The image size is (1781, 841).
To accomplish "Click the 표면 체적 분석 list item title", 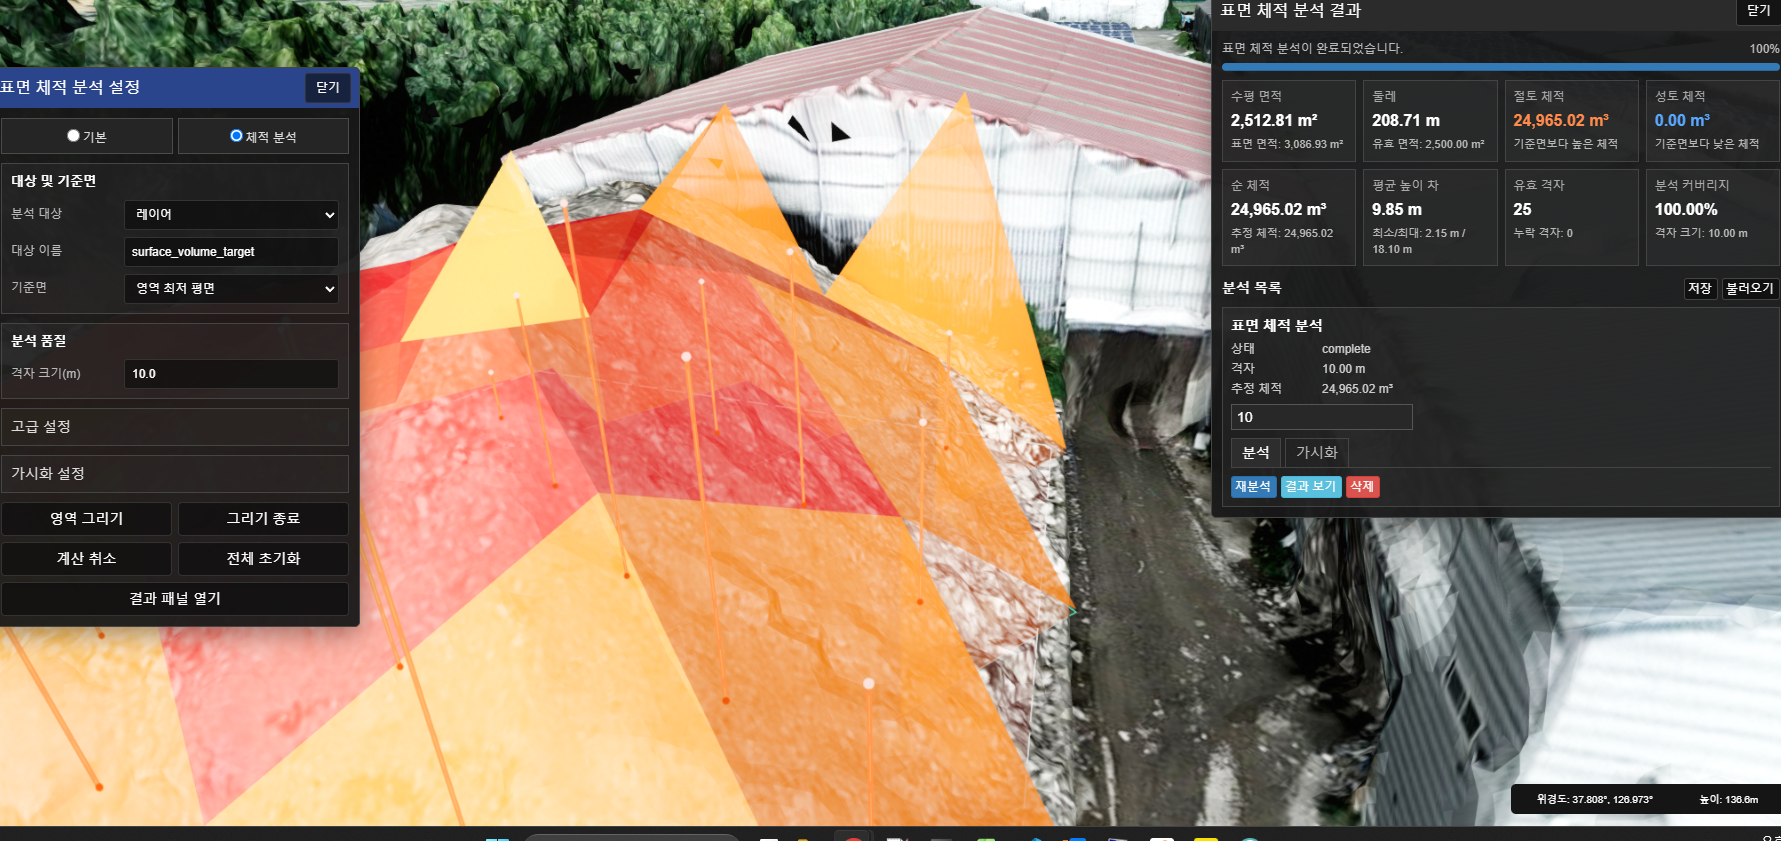I will coord(1277,325).
